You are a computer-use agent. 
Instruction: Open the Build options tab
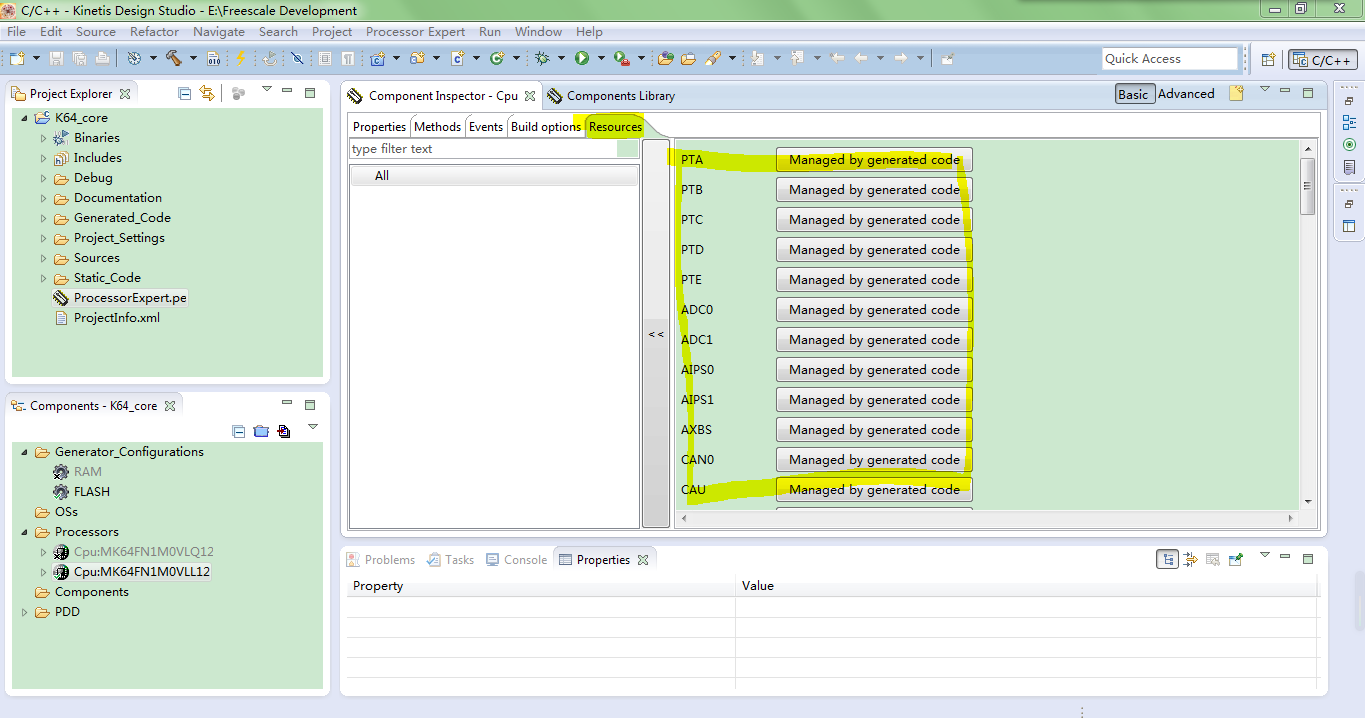[x=545, y=127]
